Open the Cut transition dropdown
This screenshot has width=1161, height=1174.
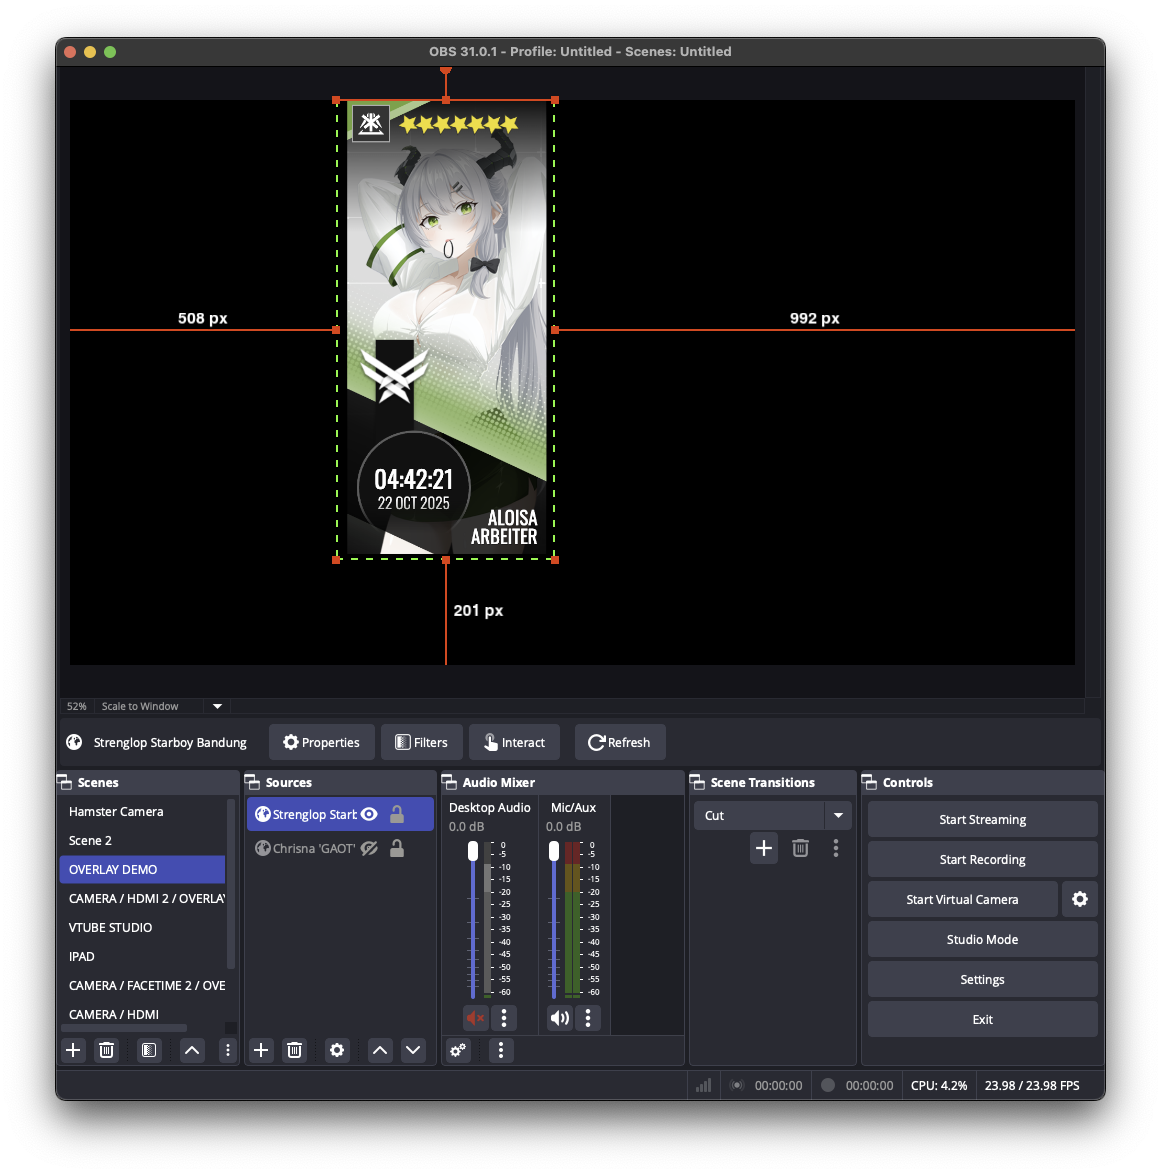click(x=838, y=815)
